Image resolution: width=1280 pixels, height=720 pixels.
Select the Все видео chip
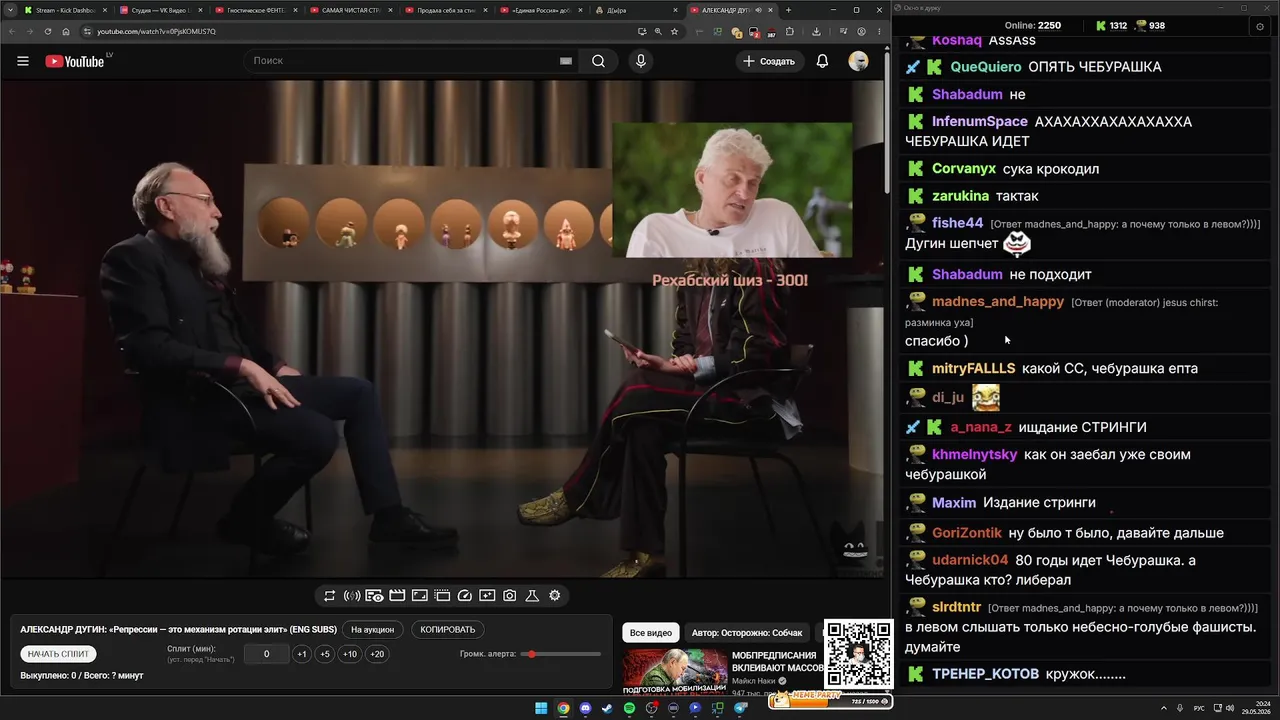(x=651, y=633)
